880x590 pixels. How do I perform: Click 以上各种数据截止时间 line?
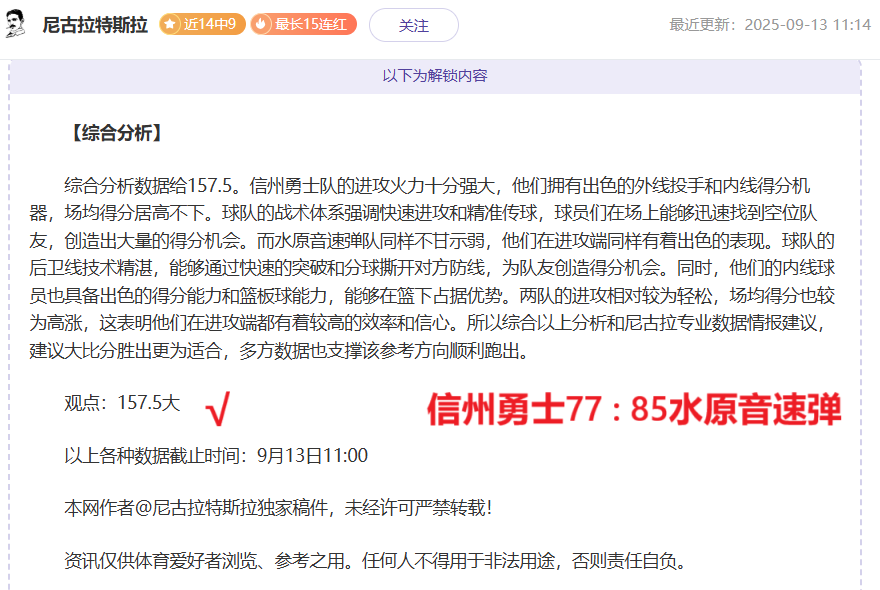216,455
